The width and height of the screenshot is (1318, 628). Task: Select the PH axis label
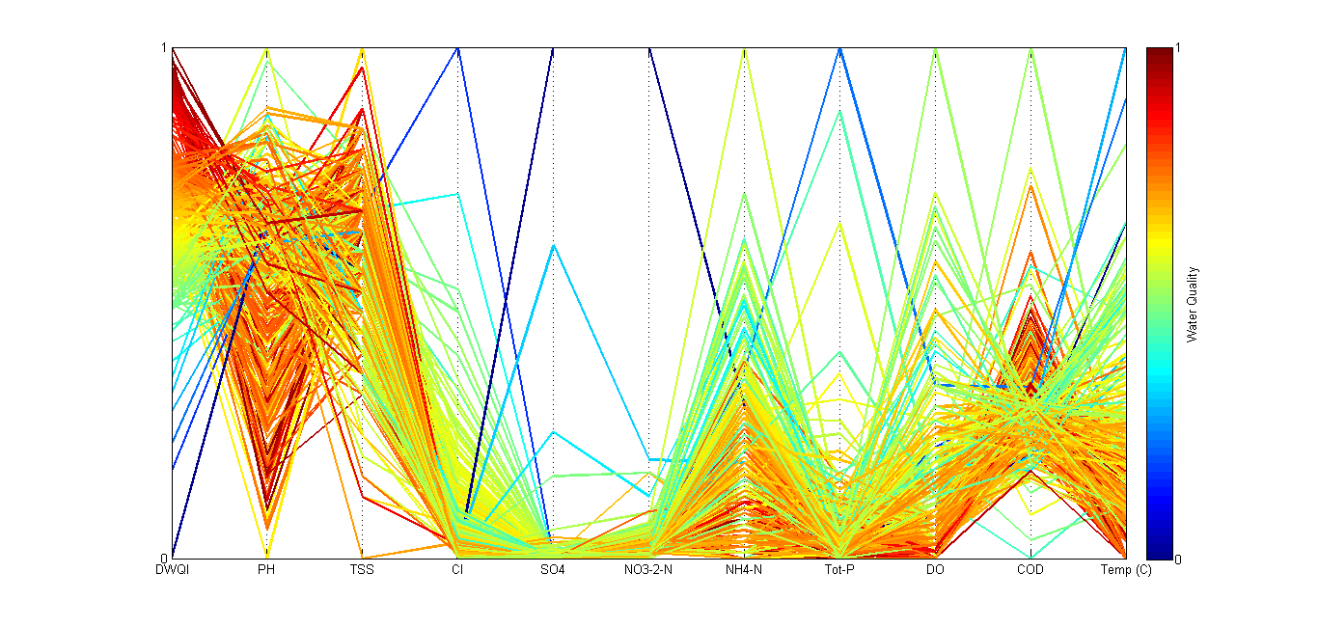pyautogui.click(x=267, y=570)
